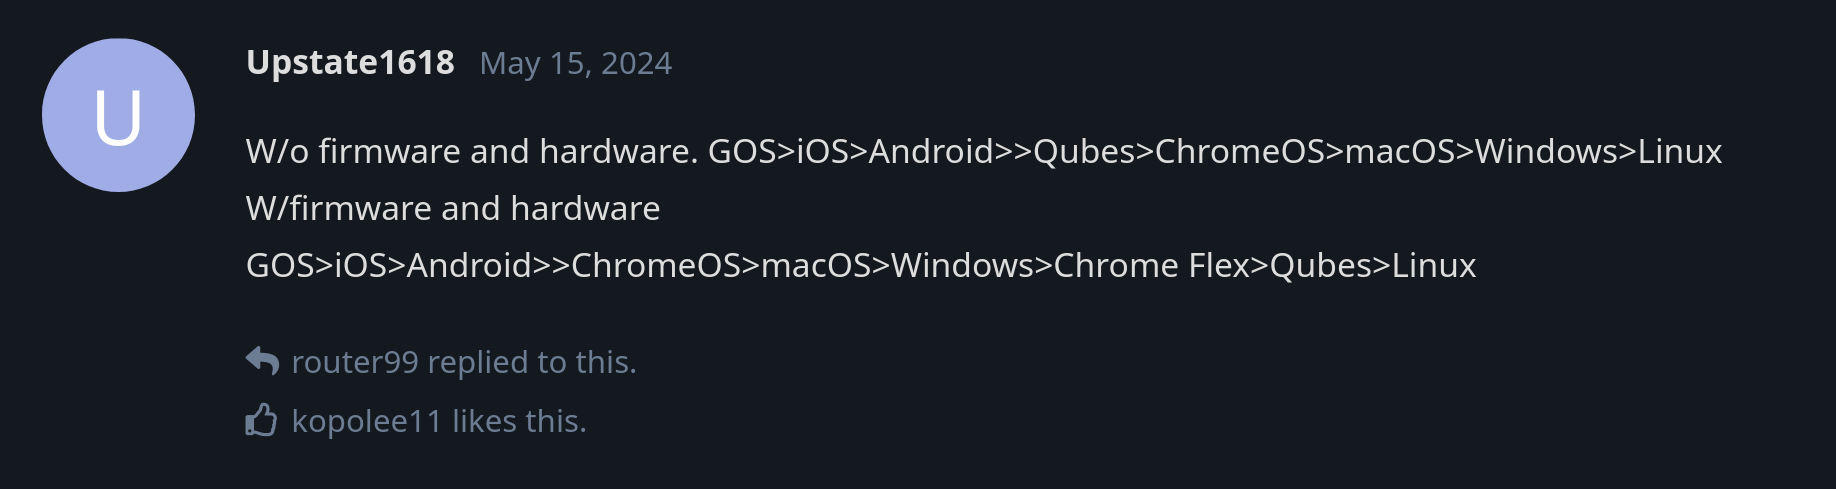Click Linux ending the first ranking line
The height and width of the screenshot is (489, 1836).
1680,152
